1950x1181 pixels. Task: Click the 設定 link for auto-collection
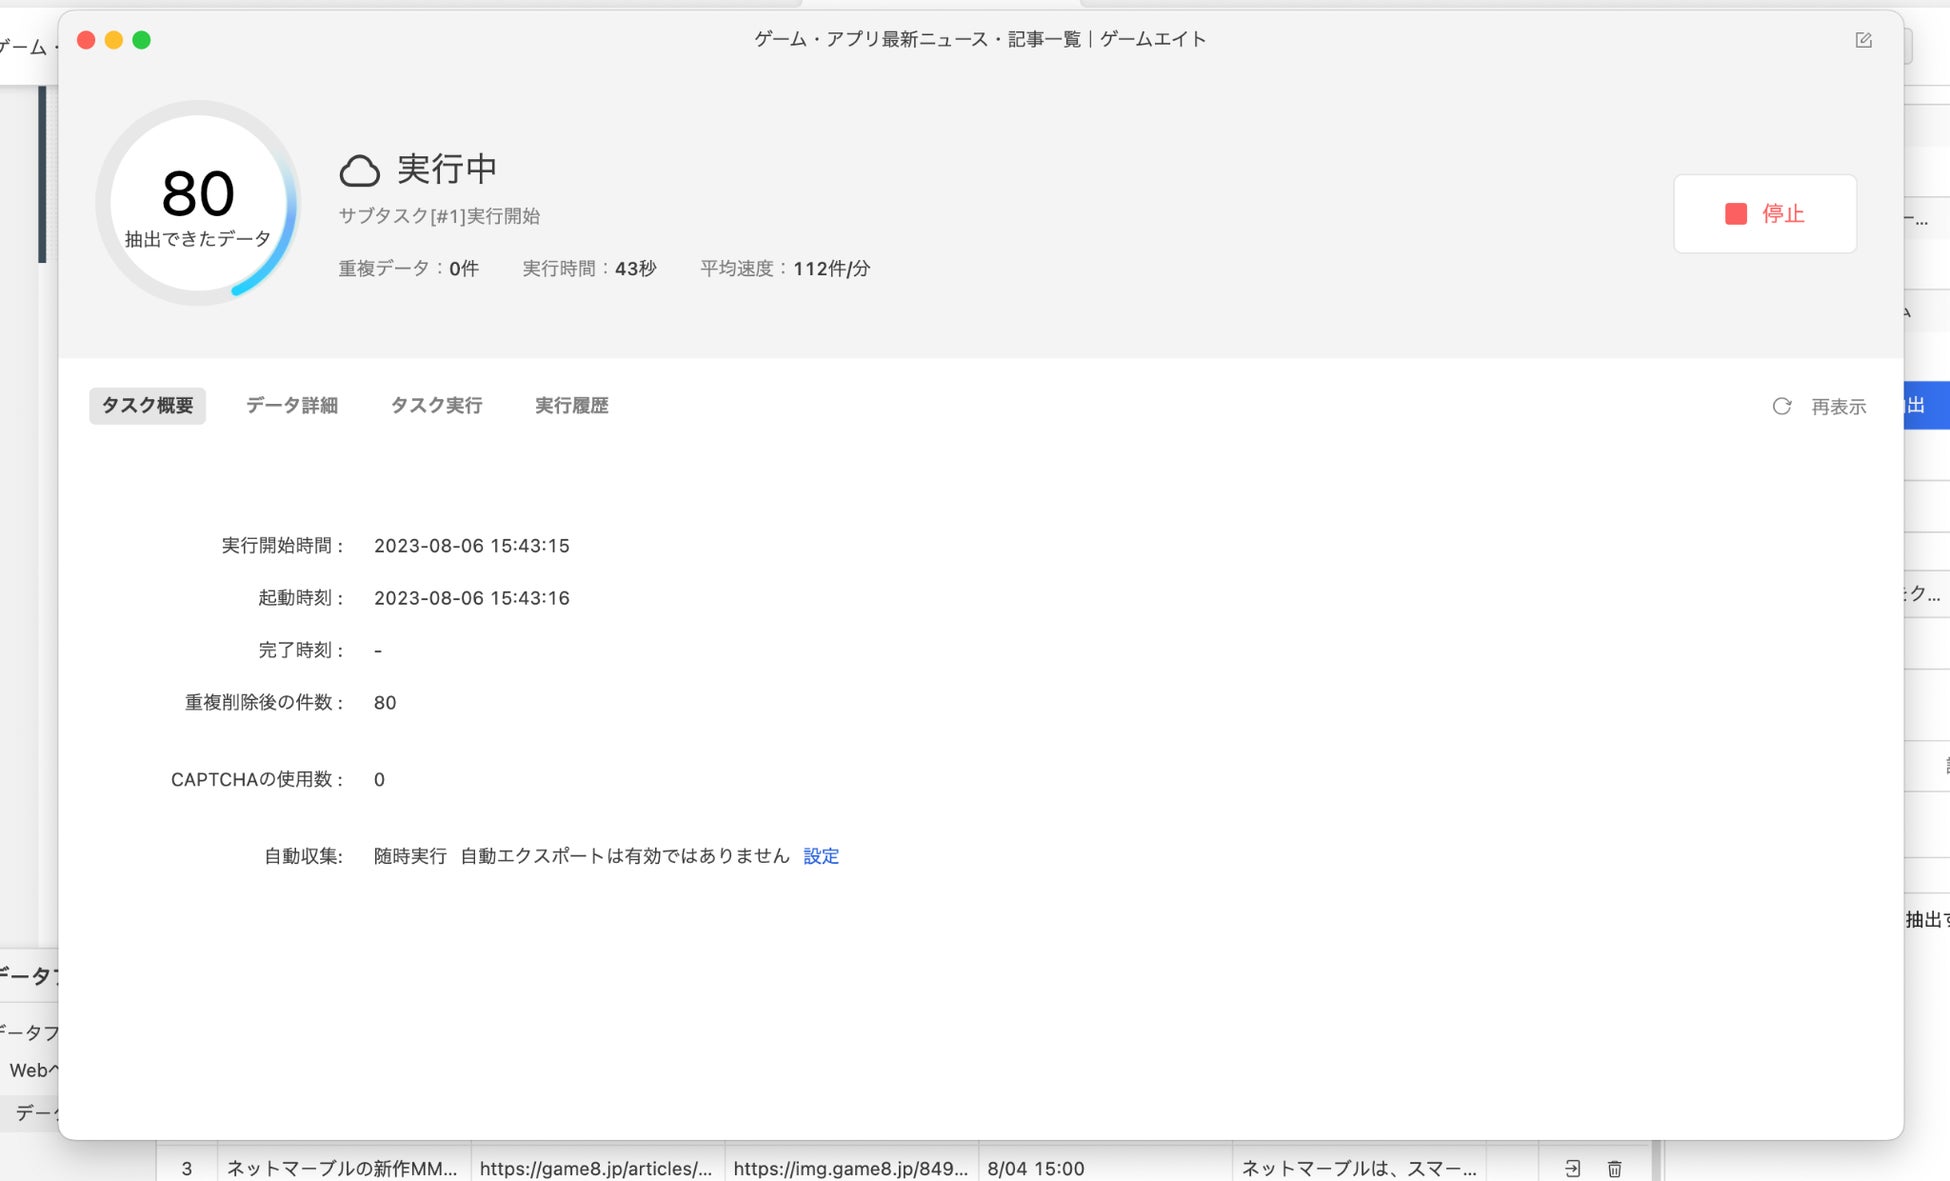point(820,856)
